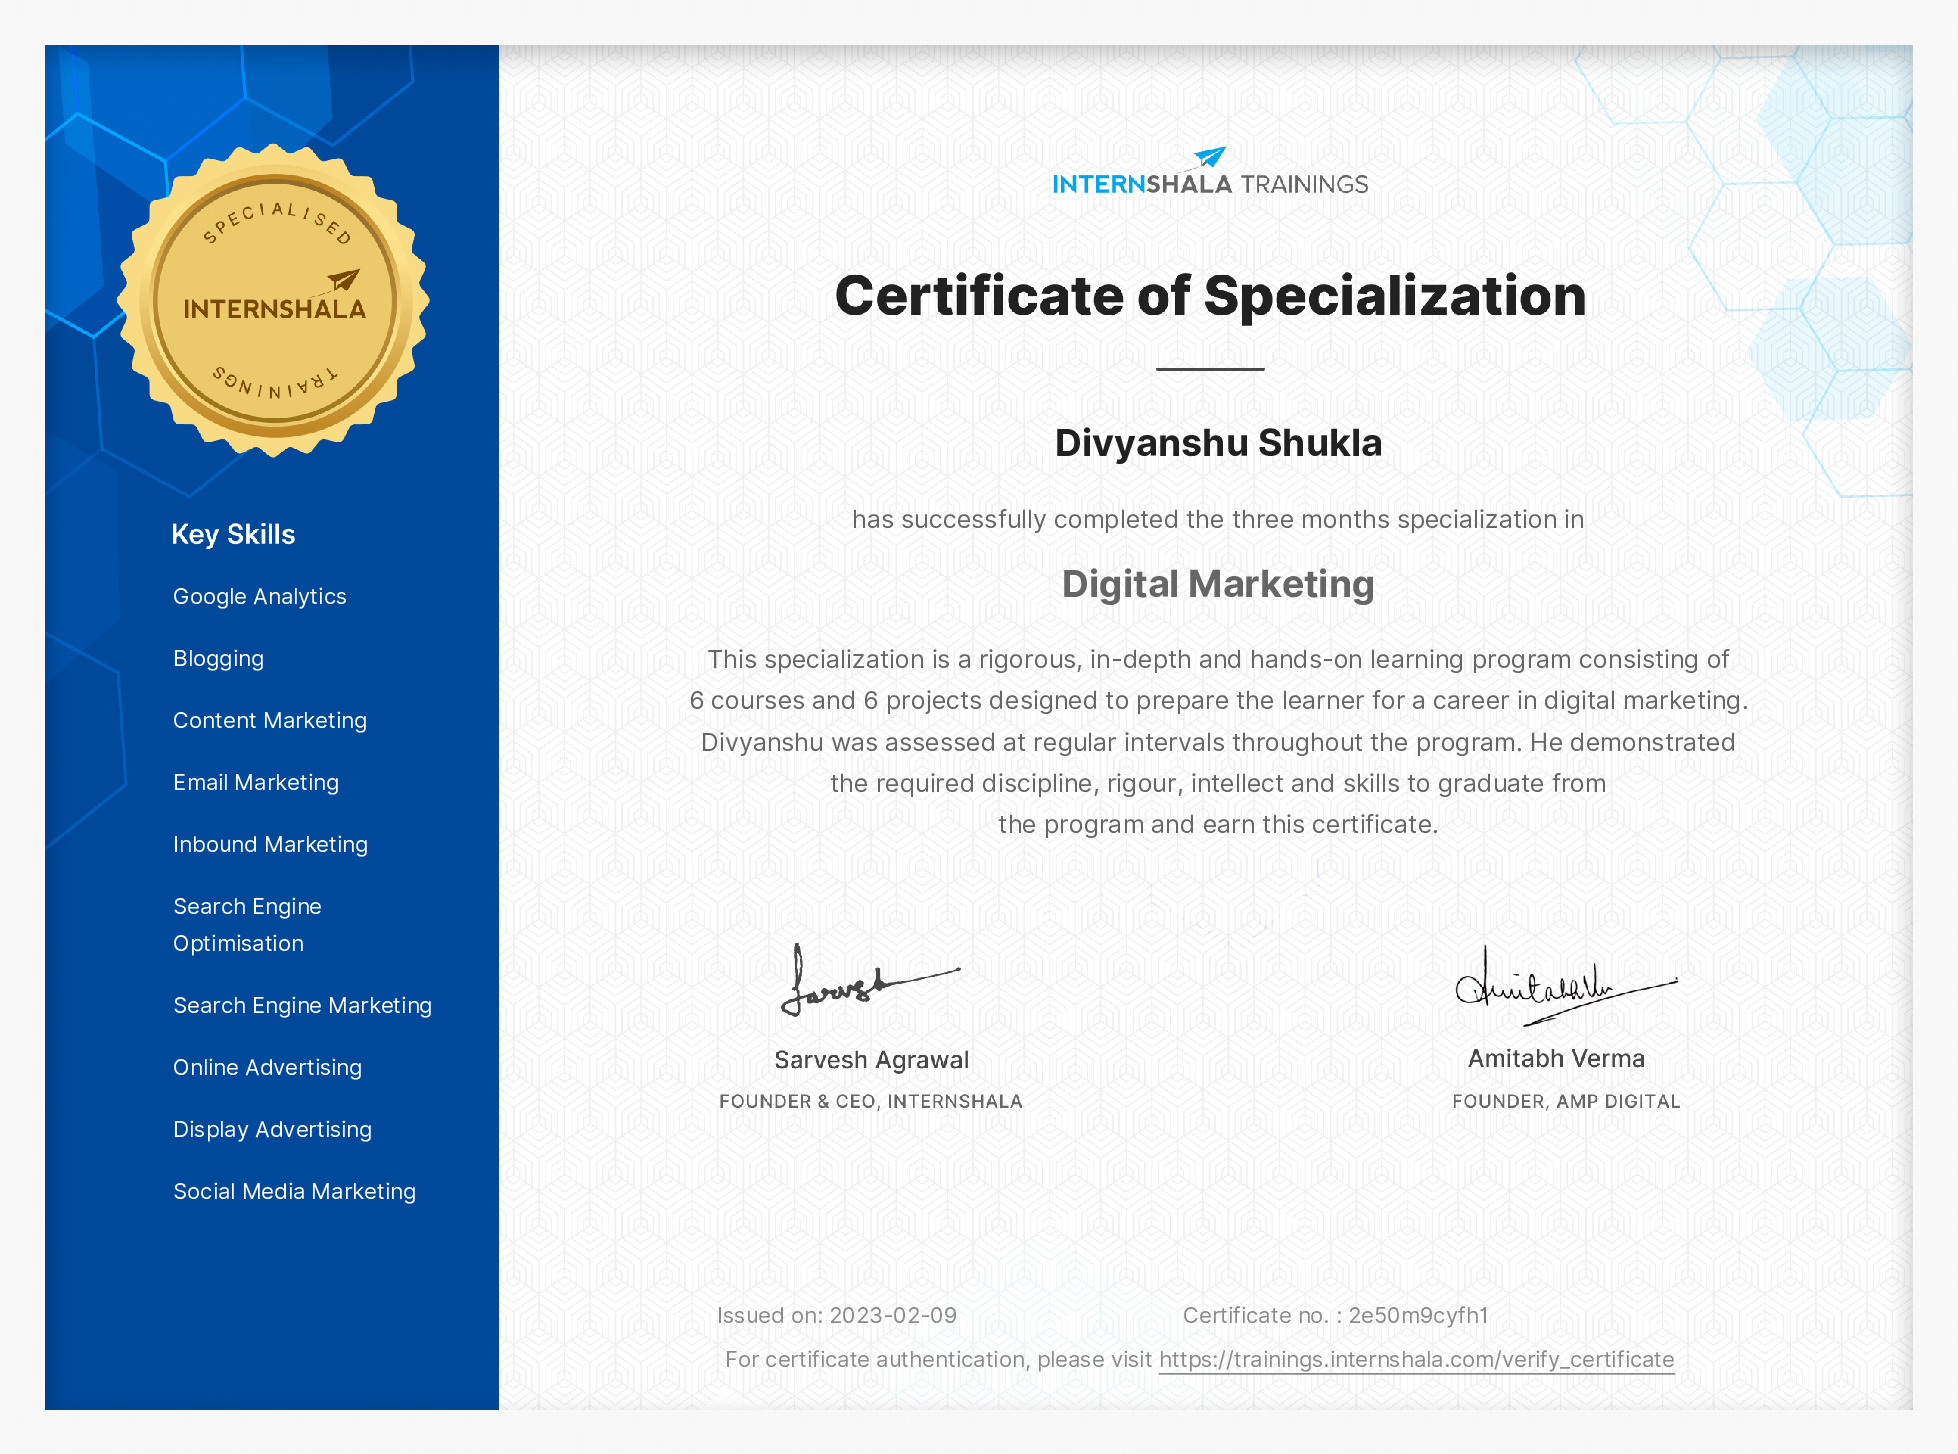
Task: Click 'FOUNDER & CEO, INTERNSHALA' title
Action: click(x=871, y=1101)
